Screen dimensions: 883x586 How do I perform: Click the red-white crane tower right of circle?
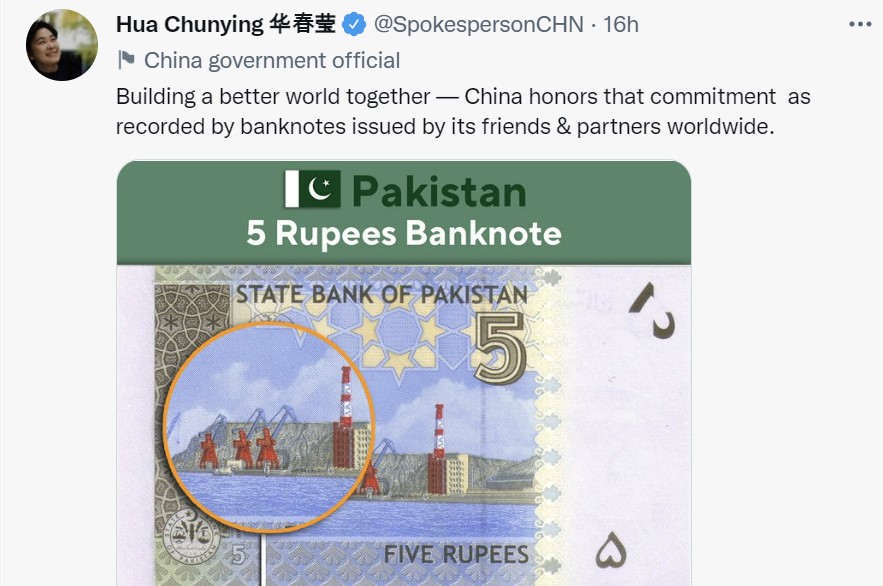(x=437, y=448)
